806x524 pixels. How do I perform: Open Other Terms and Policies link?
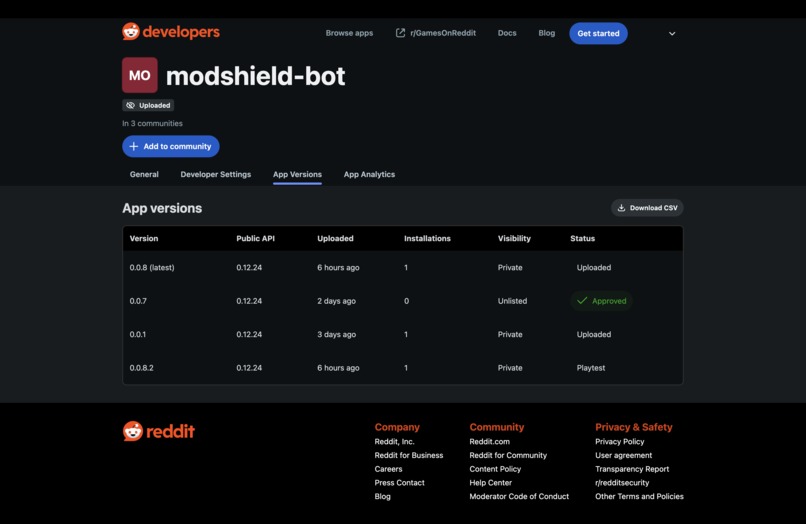(639, 496)
